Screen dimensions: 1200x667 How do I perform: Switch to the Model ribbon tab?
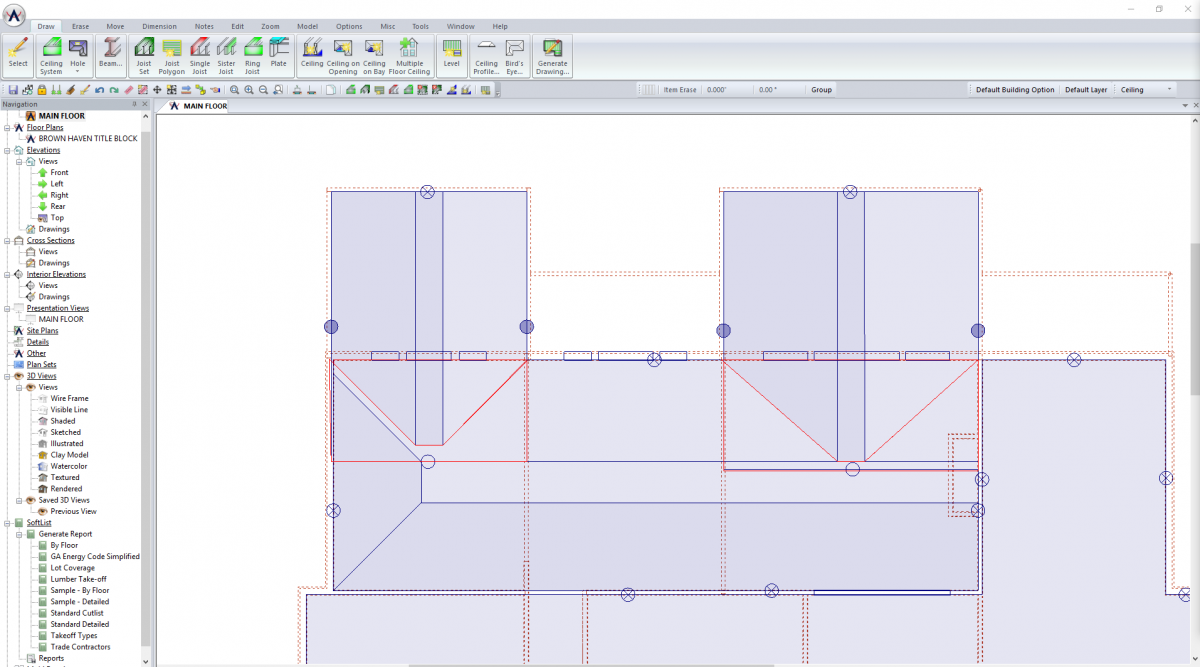(307, 26)
